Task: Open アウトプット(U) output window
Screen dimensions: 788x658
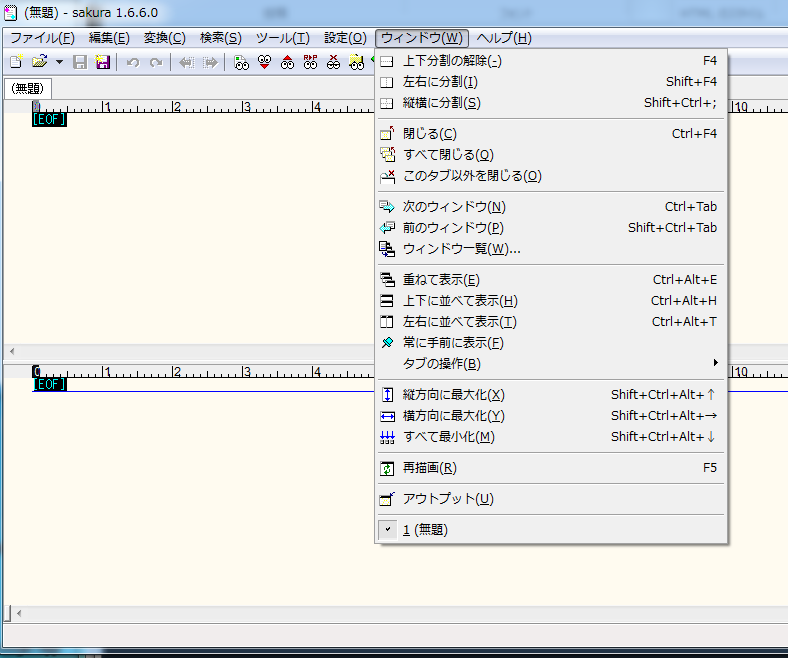Action: [x=550, y=499]
